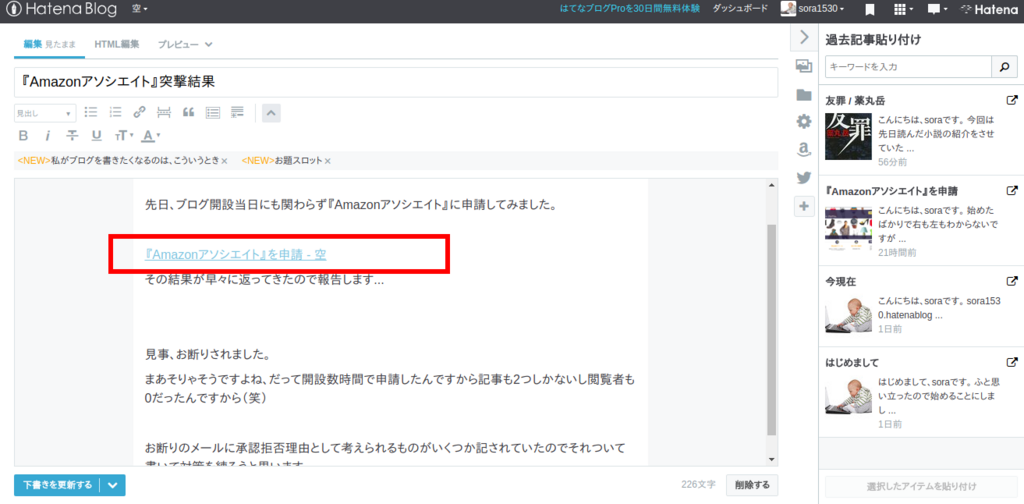Open the Twitter paste sidebar icon
The image size is (1024, 504).
tap(804, 178)
